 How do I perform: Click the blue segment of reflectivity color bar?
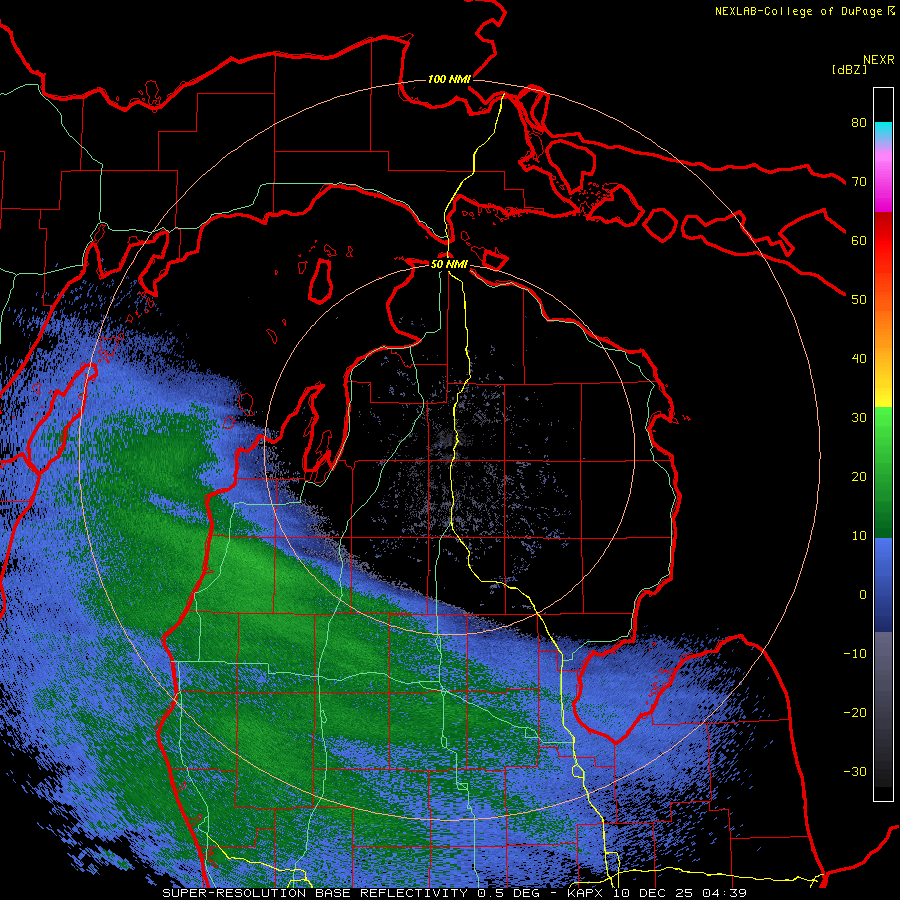(883, 584)
